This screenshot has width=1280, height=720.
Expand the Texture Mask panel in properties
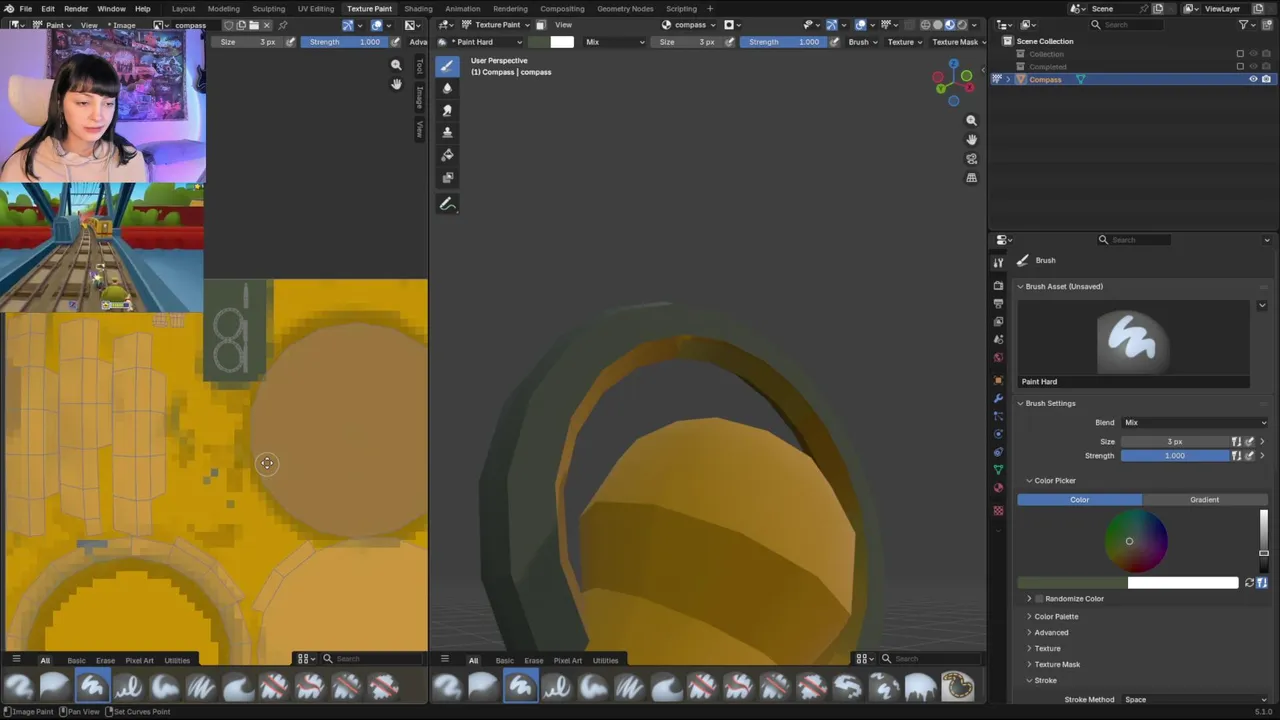point(1057,665)
